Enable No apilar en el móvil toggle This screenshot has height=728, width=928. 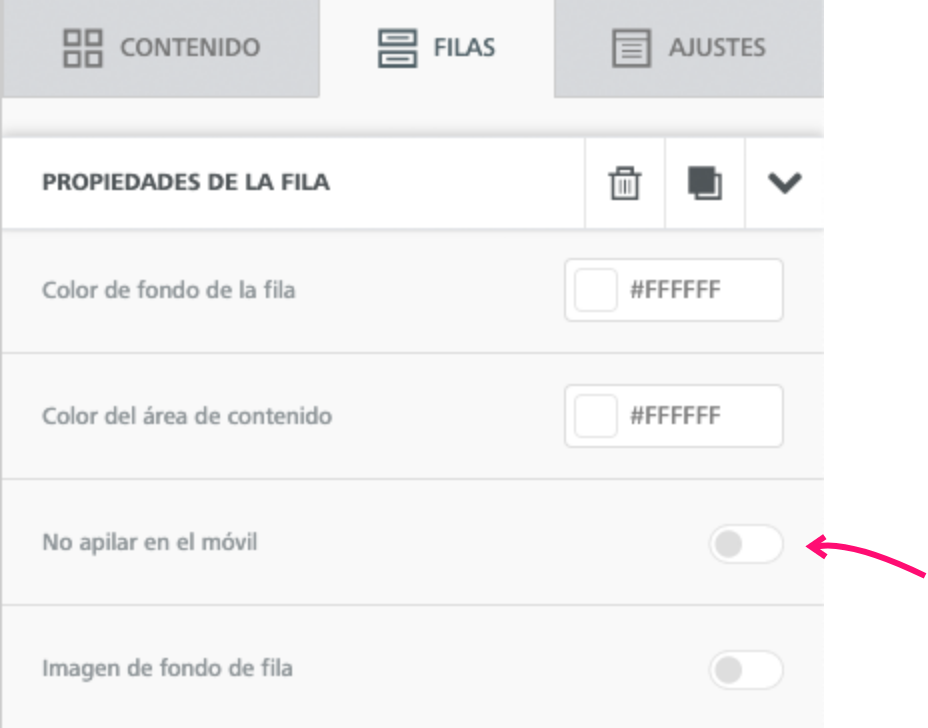(746, 544)
